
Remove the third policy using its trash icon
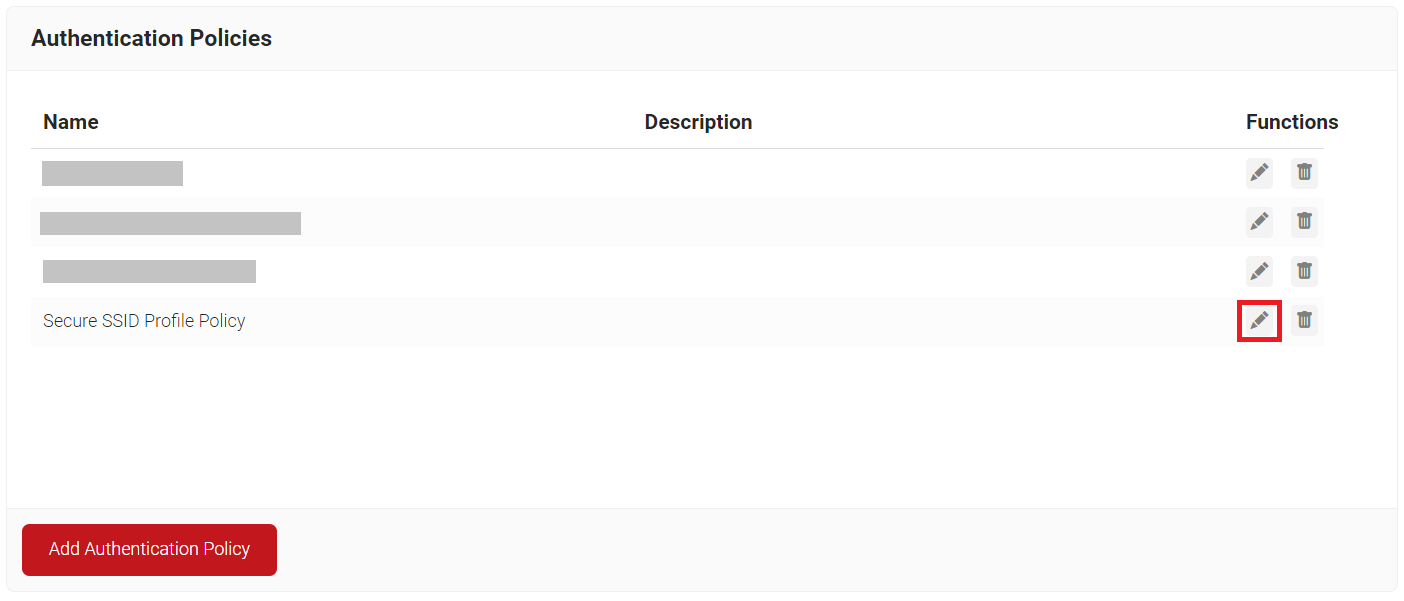pos(1304,271)
